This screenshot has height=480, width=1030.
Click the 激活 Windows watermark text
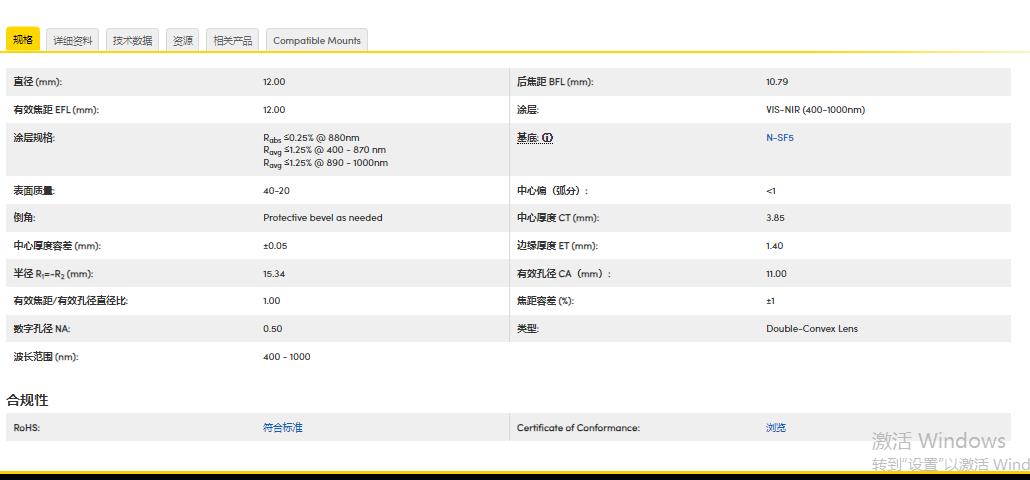(x=938, y=441)
